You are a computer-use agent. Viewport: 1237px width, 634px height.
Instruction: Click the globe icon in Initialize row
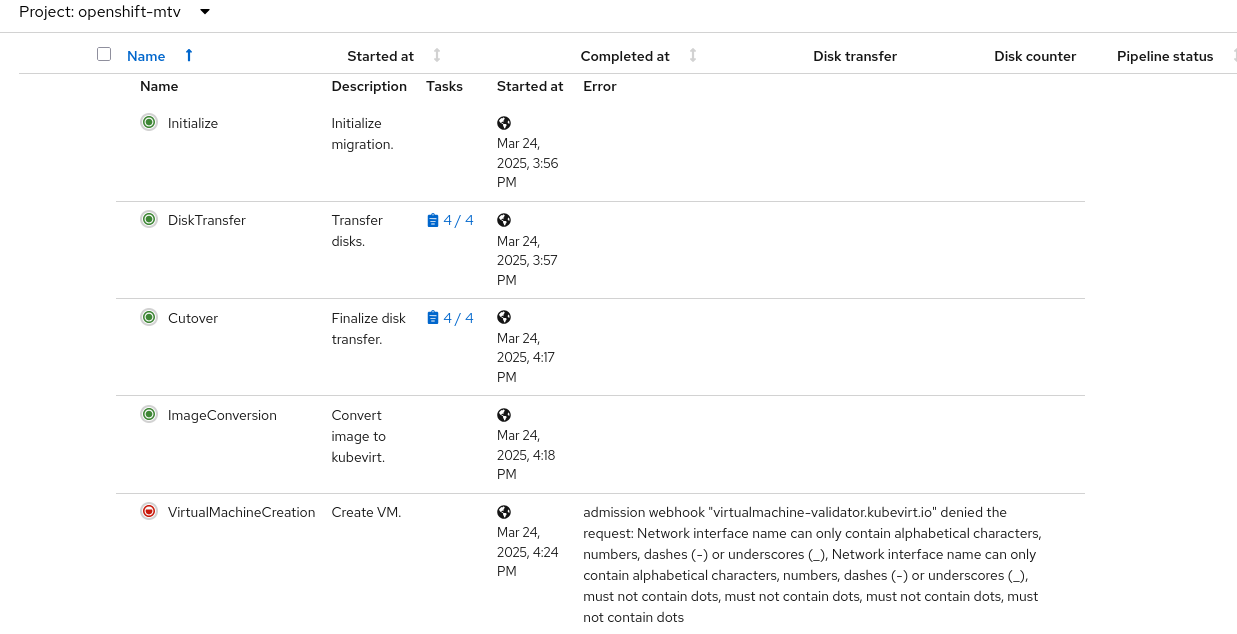(504, 123)
